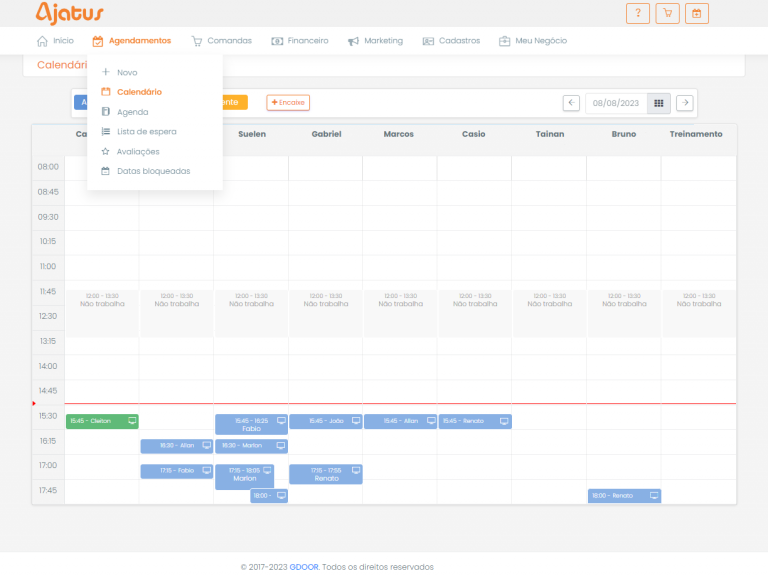
Task: Click the add-appointment calendar icon in header
Action: (697, 13)
